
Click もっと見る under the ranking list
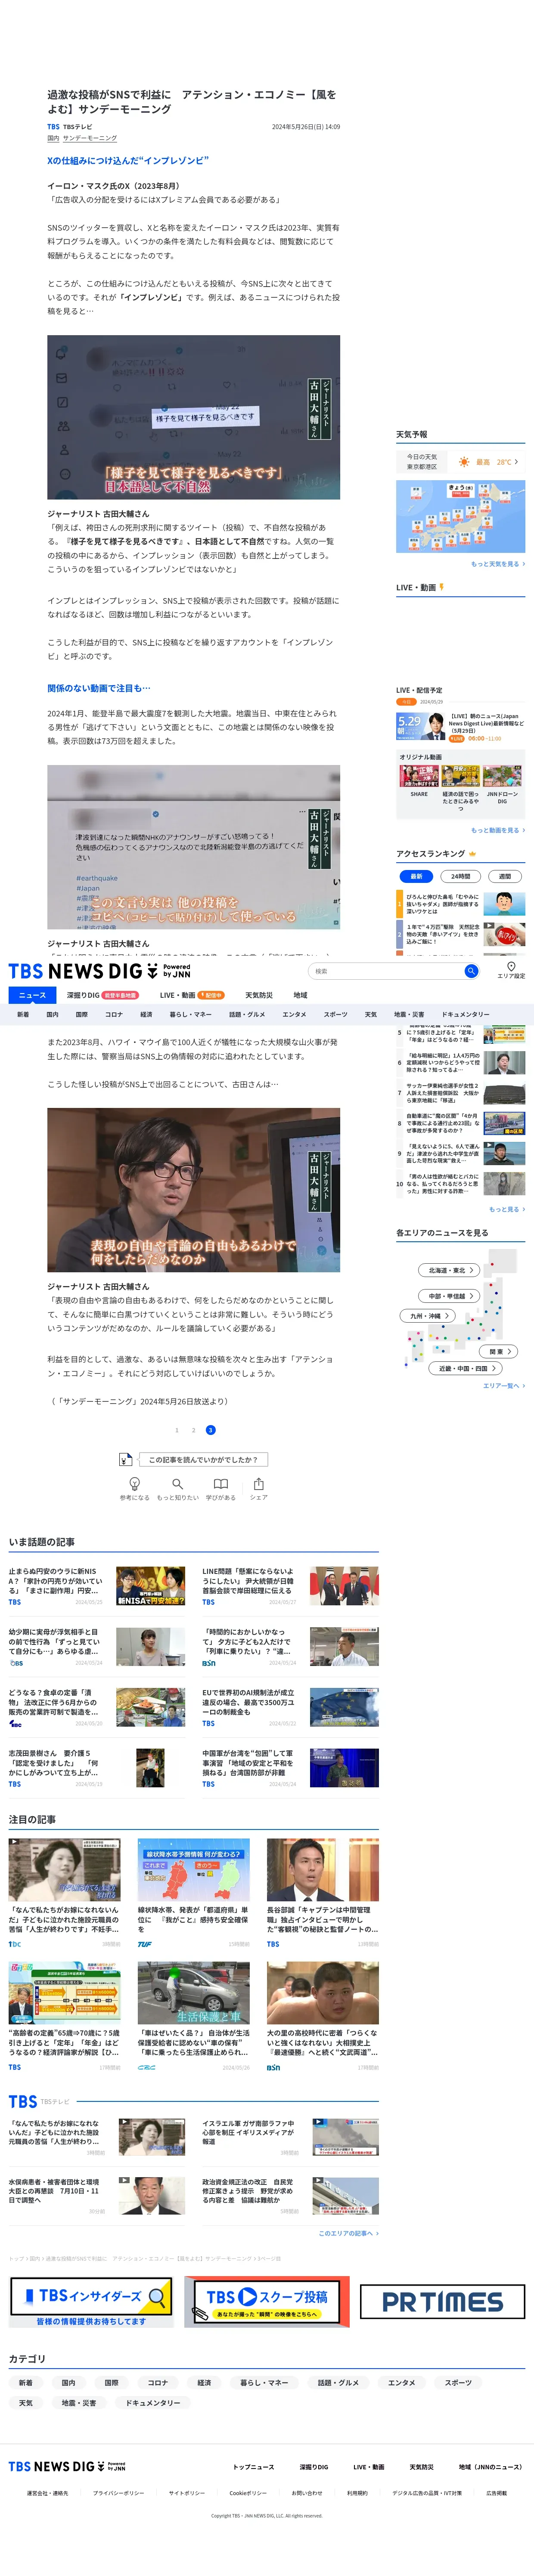[507, 1209]
